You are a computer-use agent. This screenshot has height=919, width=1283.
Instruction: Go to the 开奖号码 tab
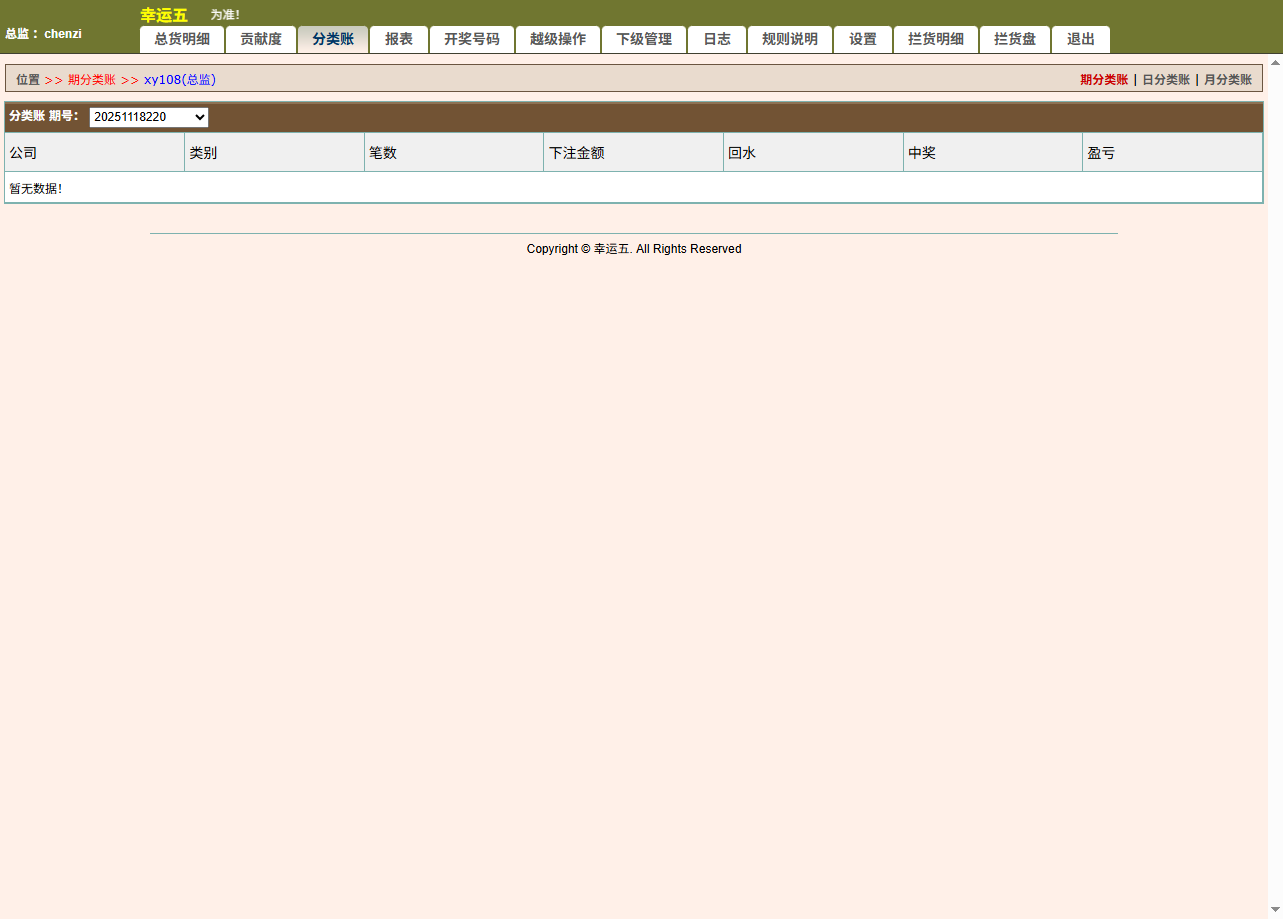pyautogui.click(x=472, y=40)
